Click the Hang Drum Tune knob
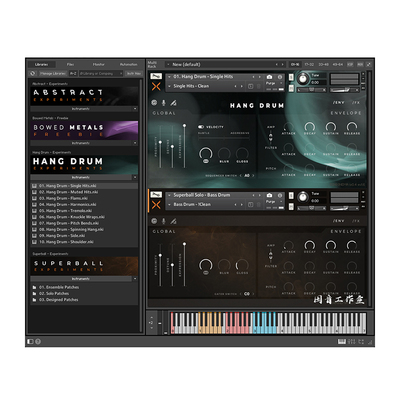Screen dimensions: 400x400 pyautogui.click(x=303, y=79)
